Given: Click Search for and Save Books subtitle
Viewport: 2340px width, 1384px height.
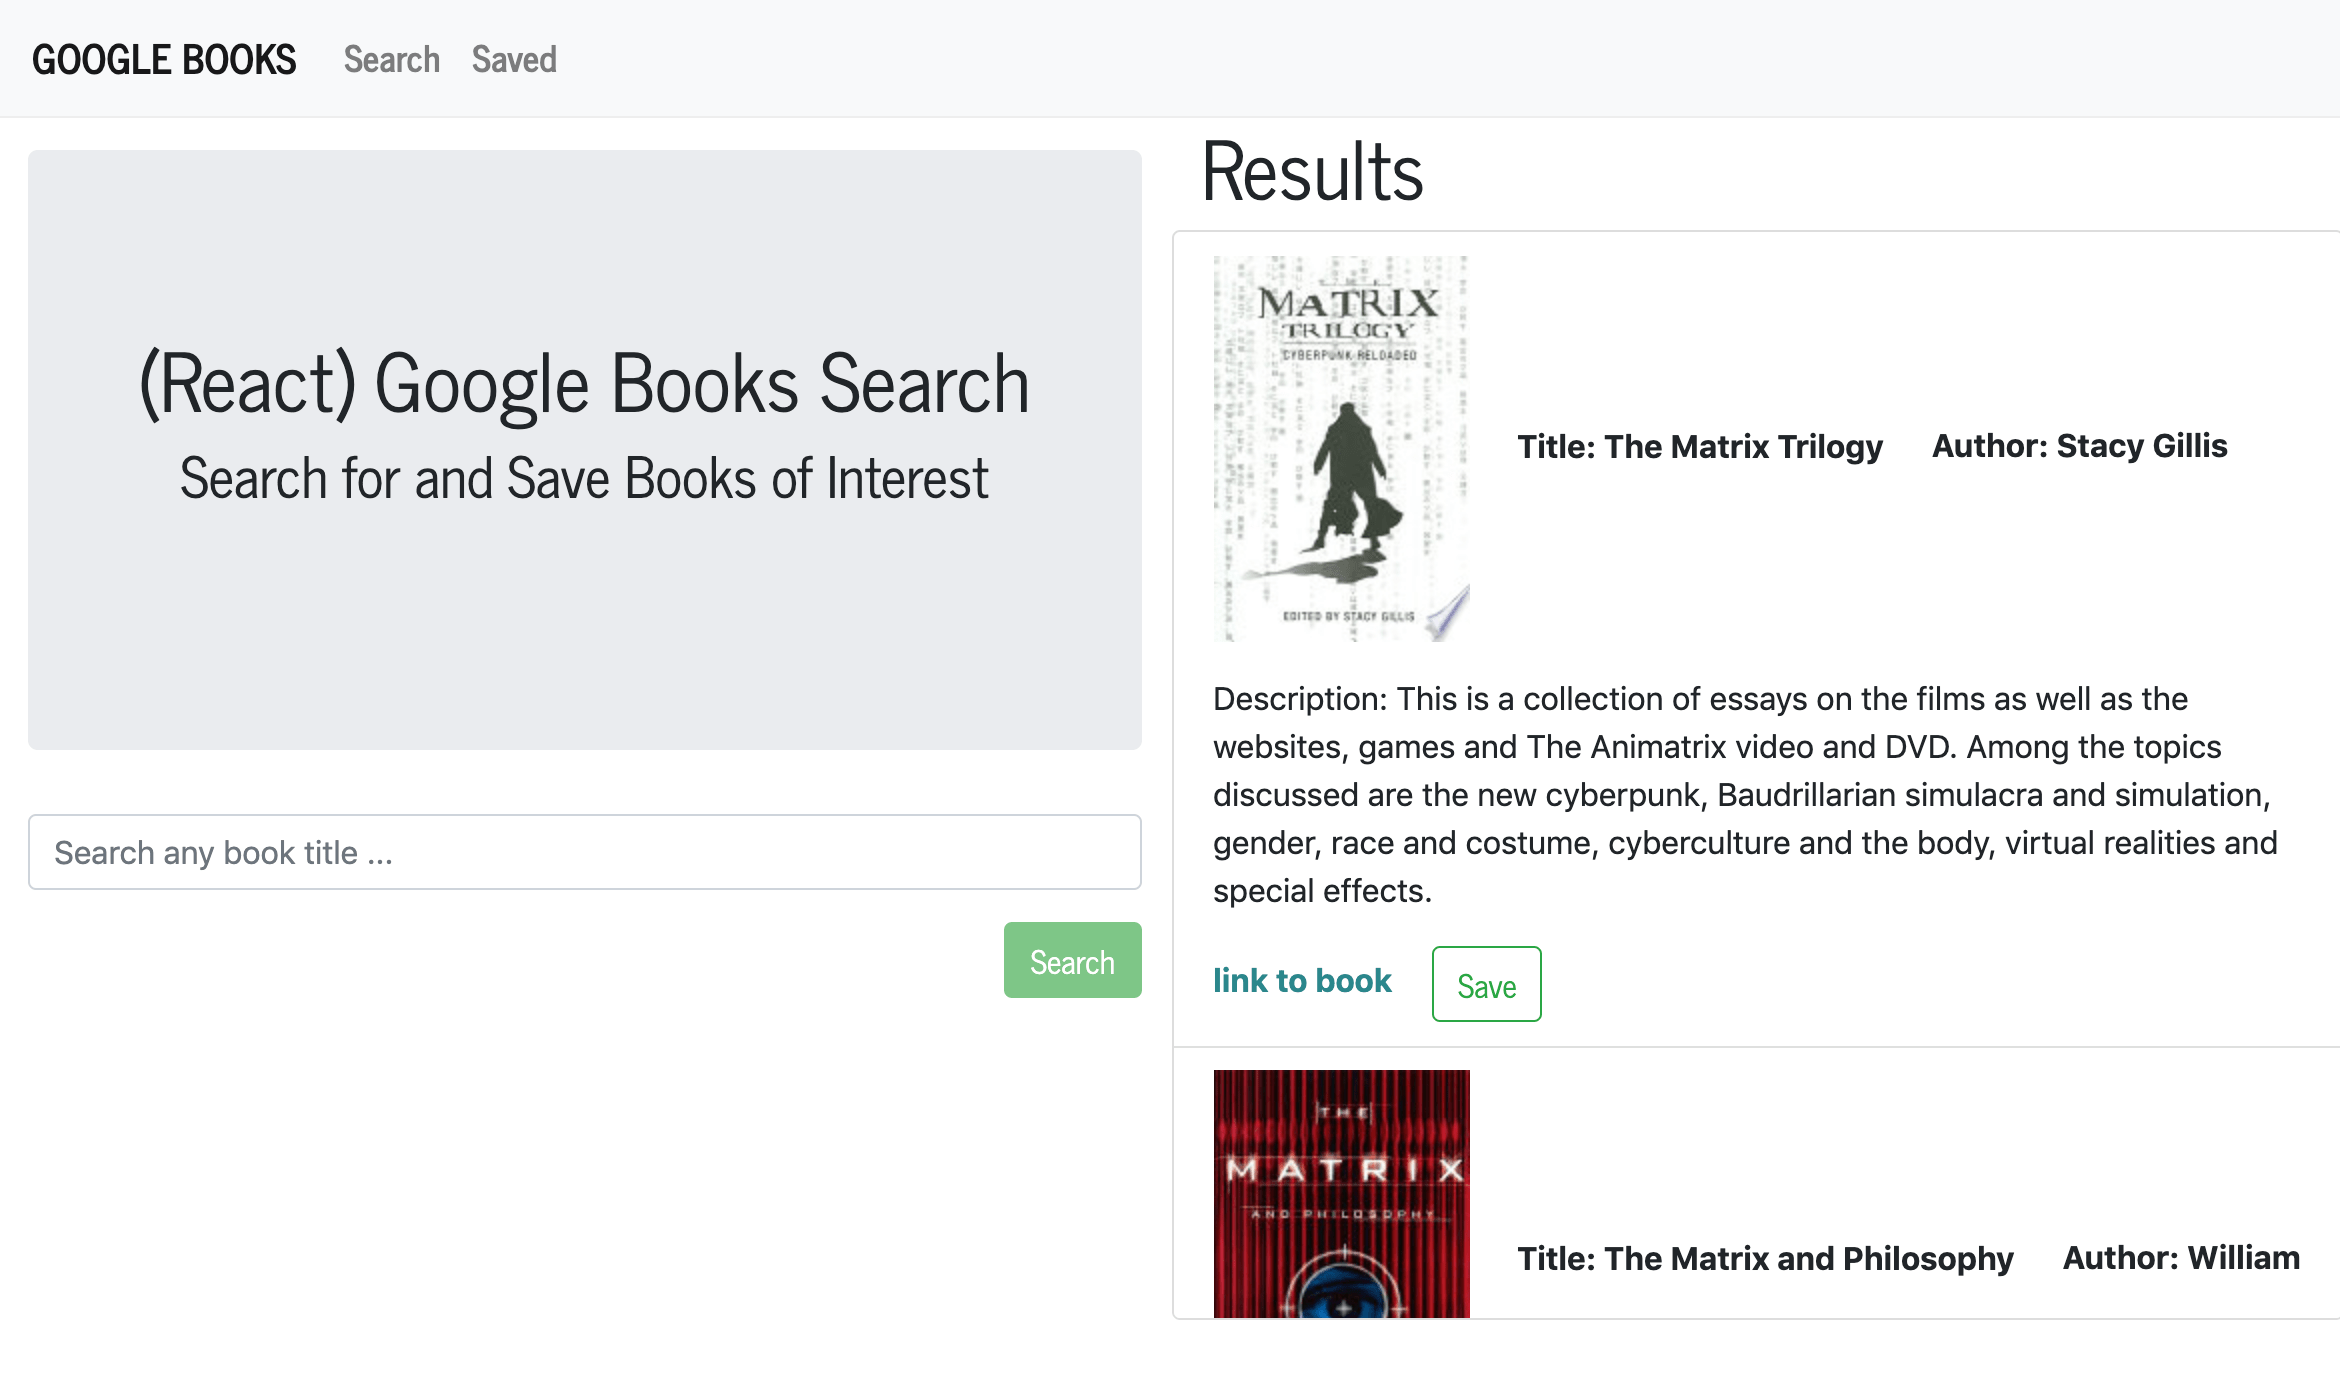Looking at the screenshot, I should tap(584, 479).
